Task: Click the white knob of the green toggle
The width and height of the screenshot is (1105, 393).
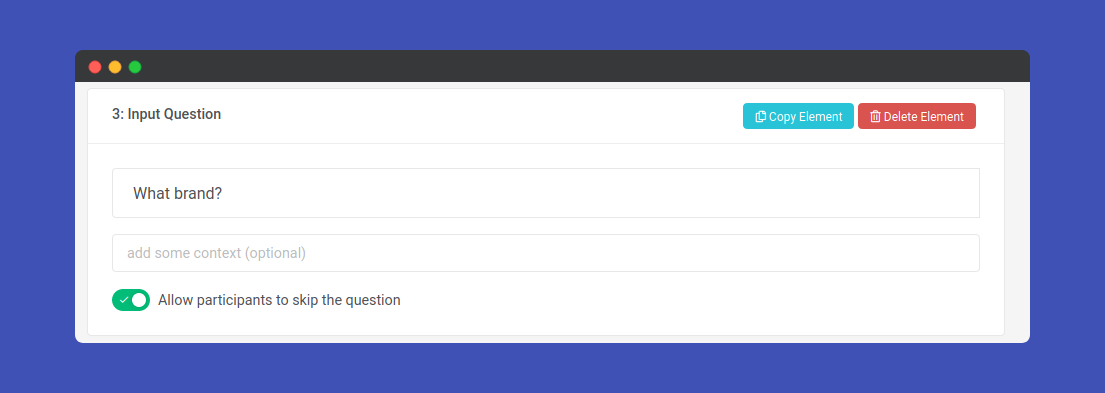Action: pyautogui.click(x=139, y=300)
